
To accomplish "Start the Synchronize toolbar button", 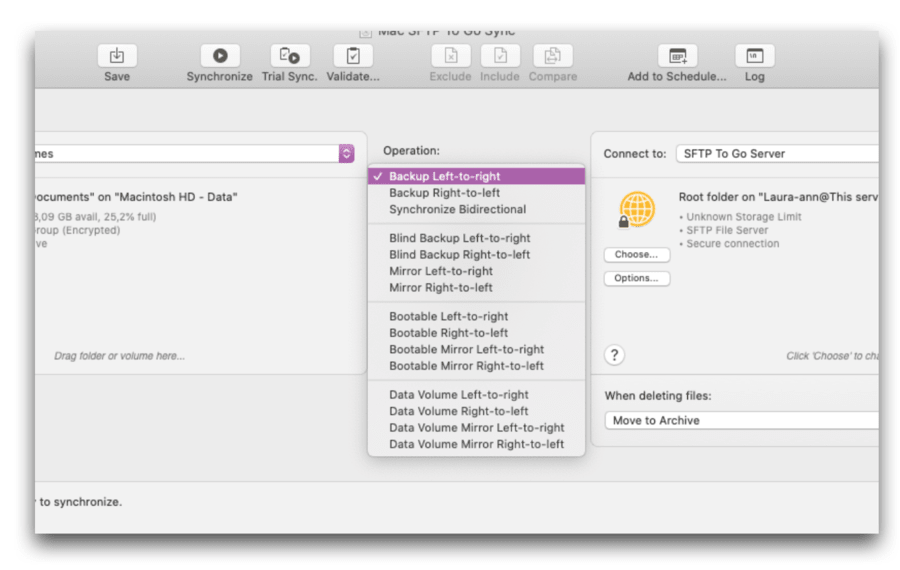I will 220,56.
